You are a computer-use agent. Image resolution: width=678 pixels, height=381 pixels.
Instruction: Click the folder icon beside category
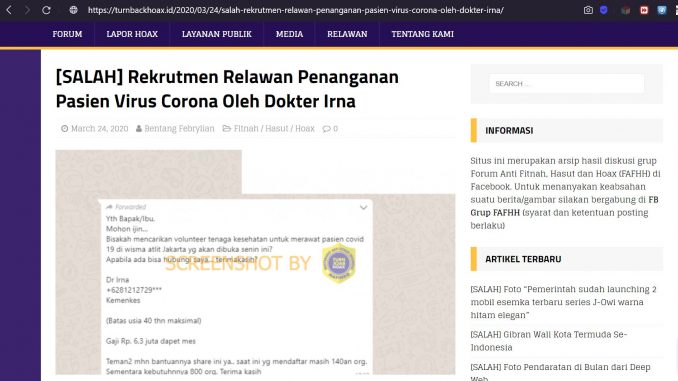click(227, 128)
